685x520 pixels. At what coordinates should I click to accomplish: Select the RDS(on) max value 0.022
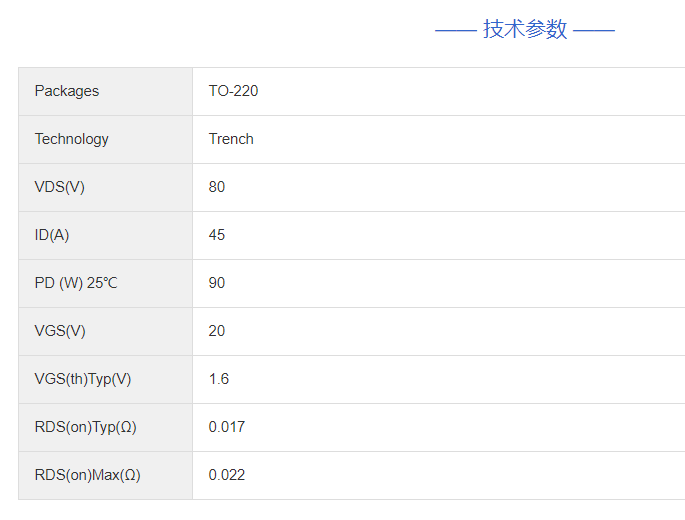coord(227,475)
